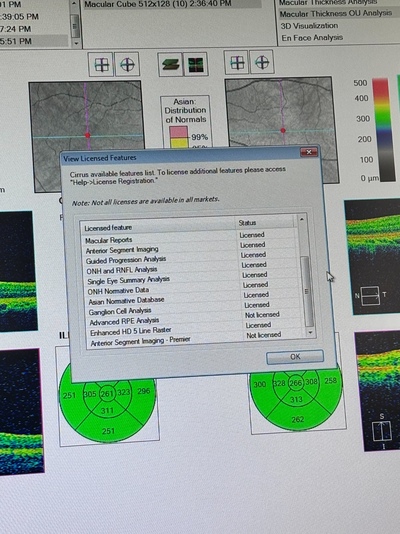Click upper left OCT B-scan image
The image size is (400, 534).
(18, 271)
